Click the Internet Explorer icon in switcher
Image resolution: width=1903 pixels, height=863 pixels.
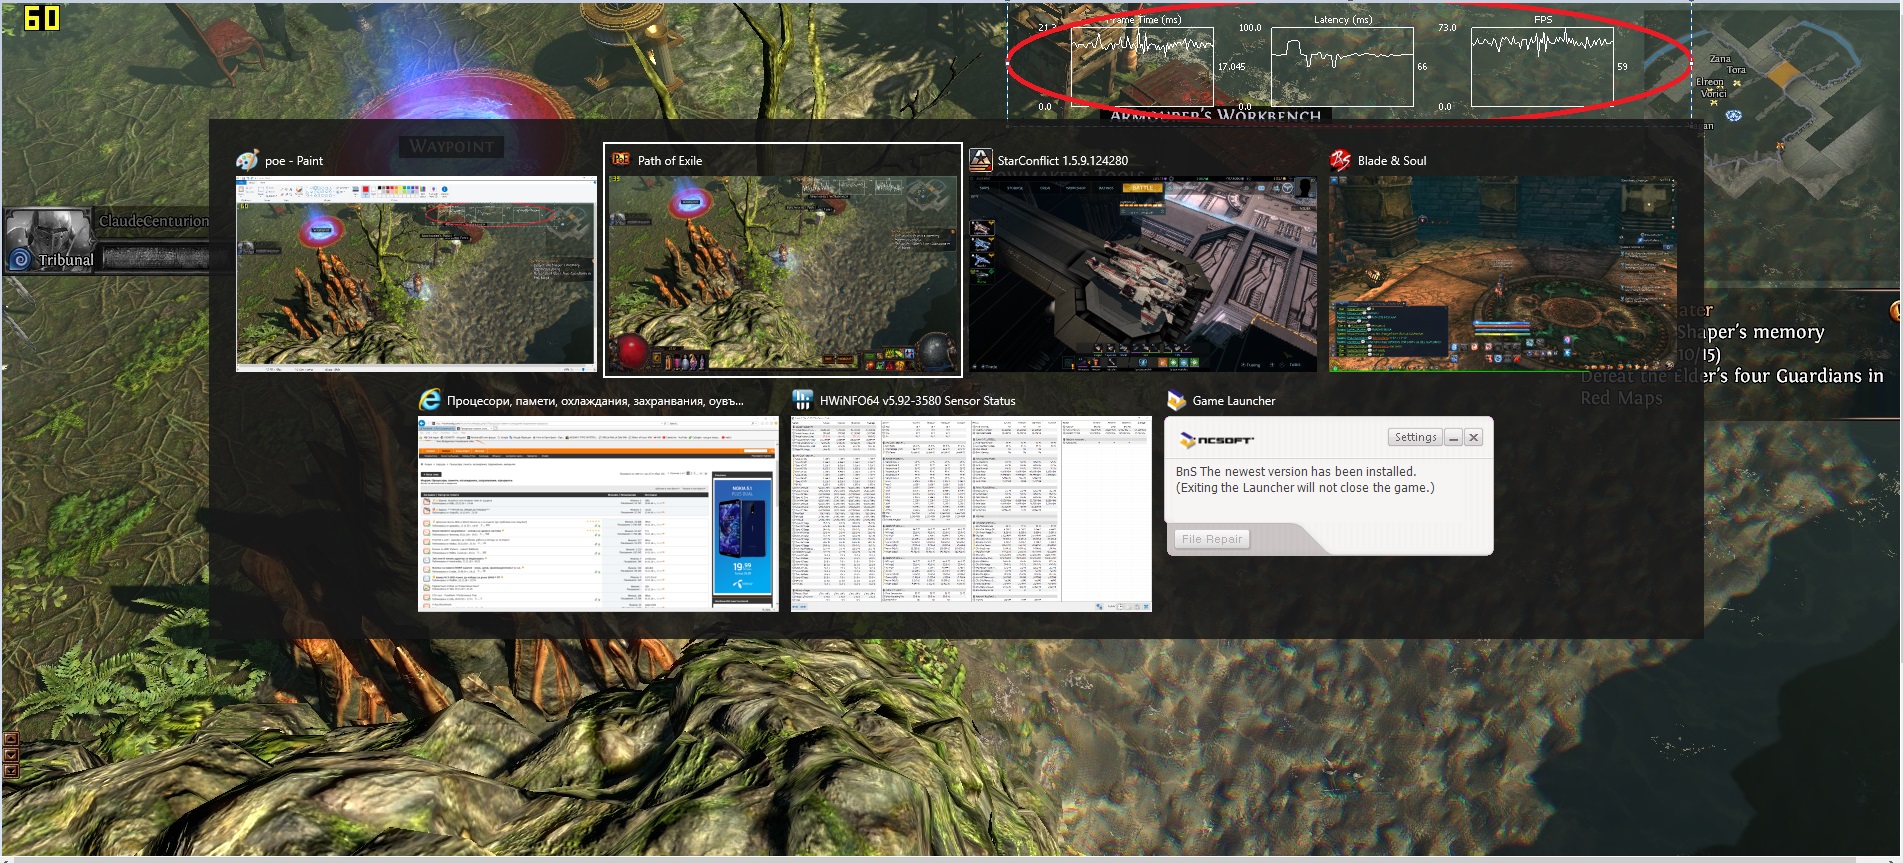[430, 400]
